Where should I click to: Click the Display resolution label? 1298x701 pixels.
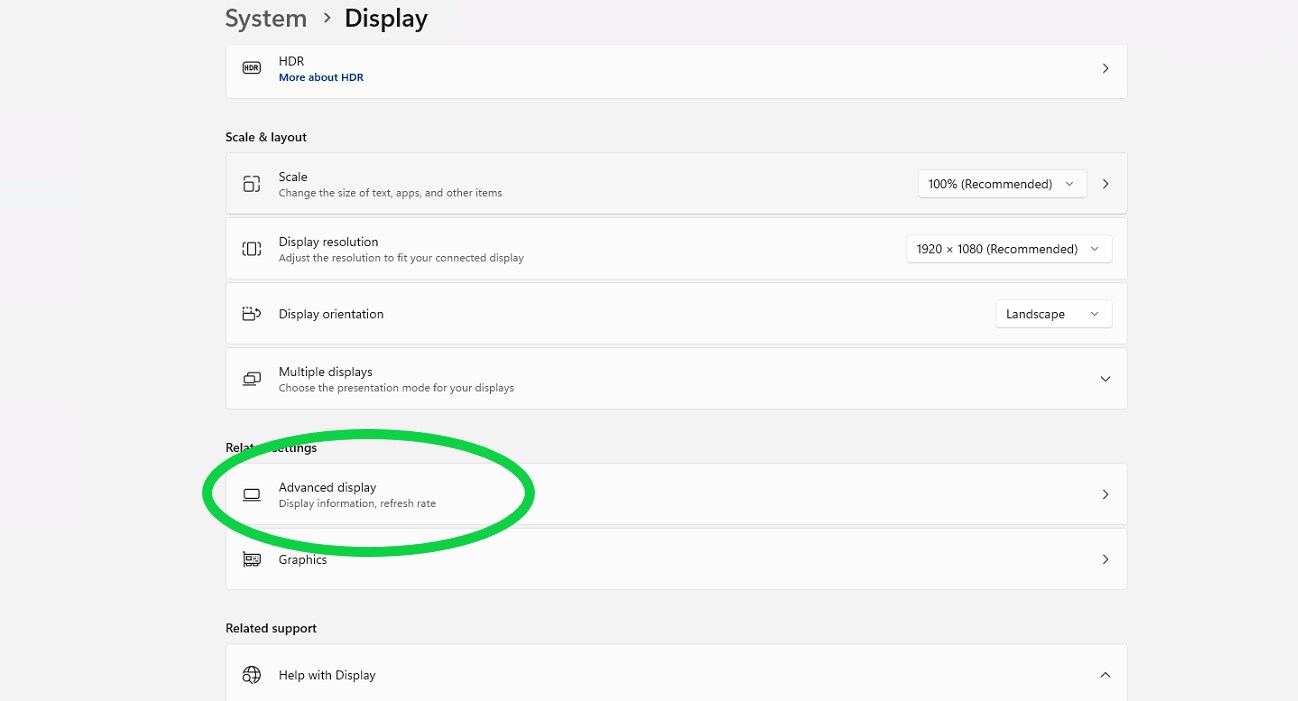[x=328, y=241]
